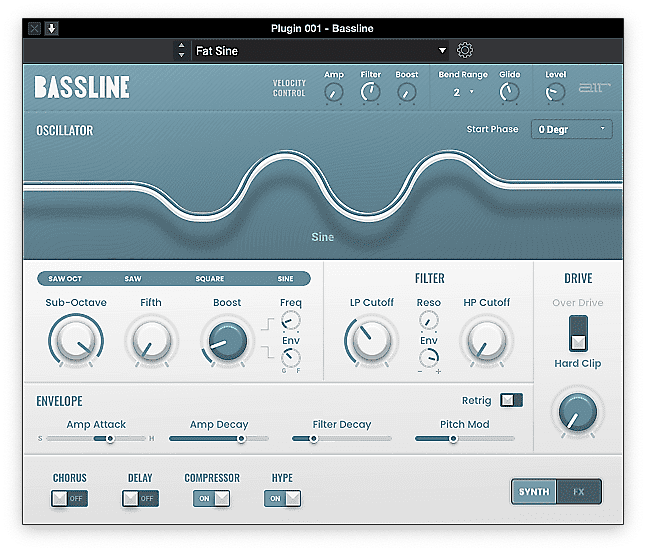Open the Fat Sine preset dropdown
This screenshot has width=646, height=551.
[321, 51]
